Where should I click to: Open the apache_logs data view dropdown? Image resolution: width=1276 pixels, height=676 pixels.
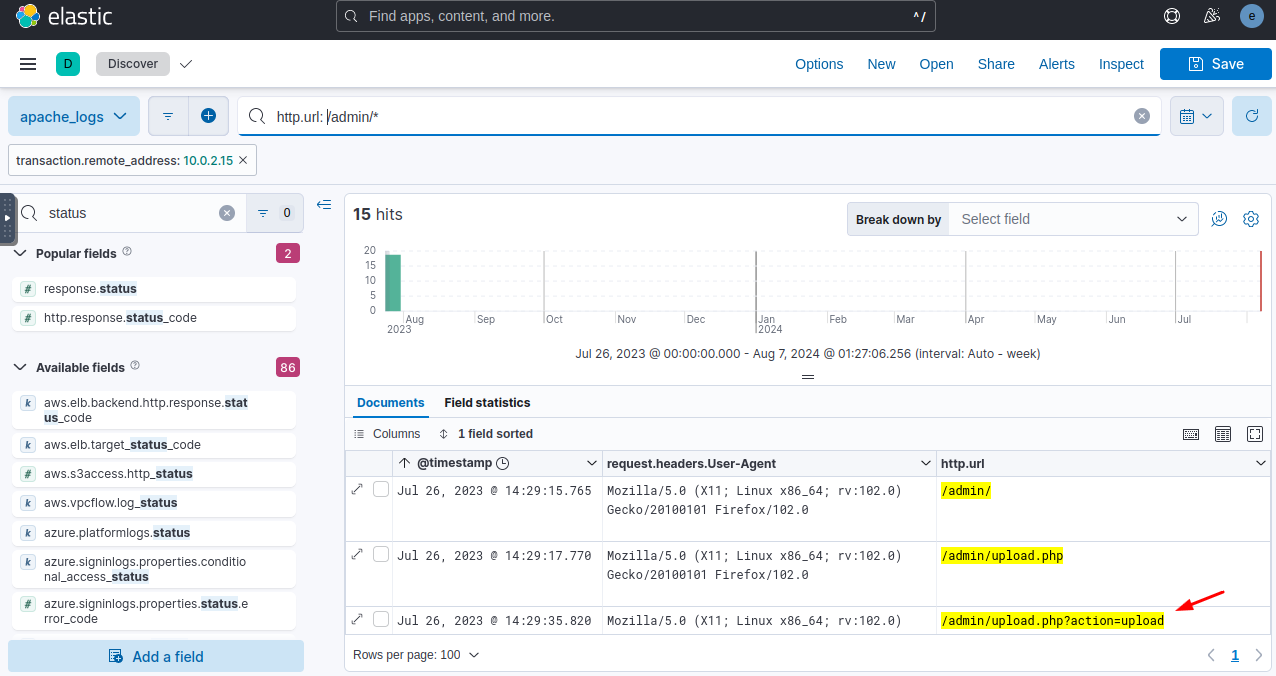click(x=74, y=116)
